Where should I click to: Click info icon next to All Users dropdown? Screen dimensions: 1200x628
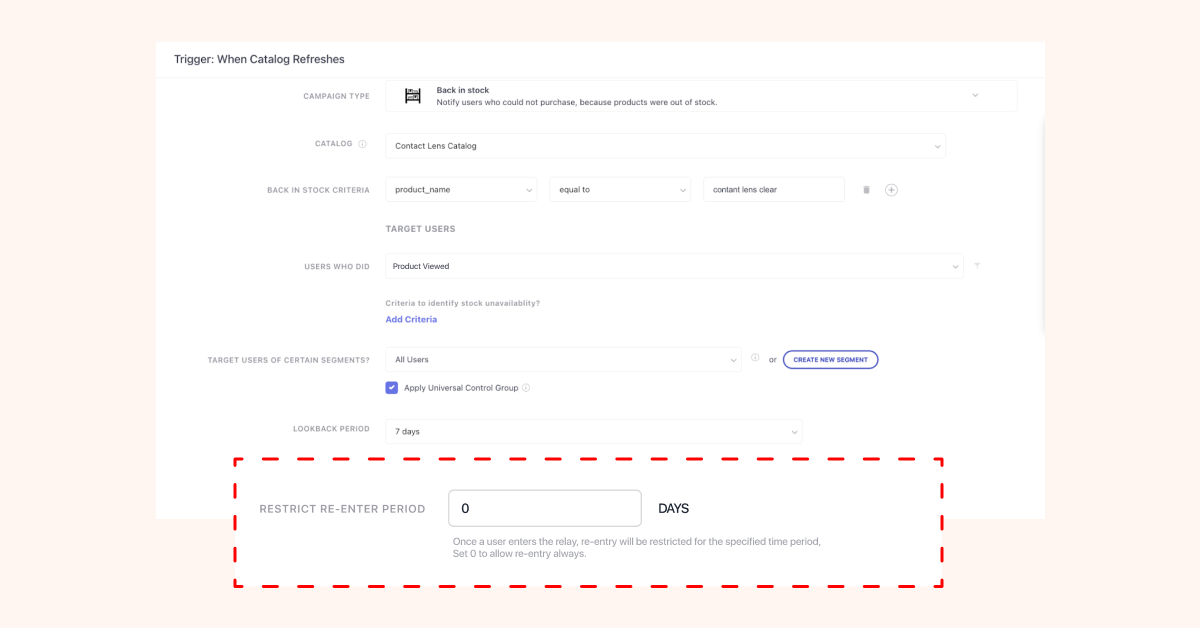(755, 359)
